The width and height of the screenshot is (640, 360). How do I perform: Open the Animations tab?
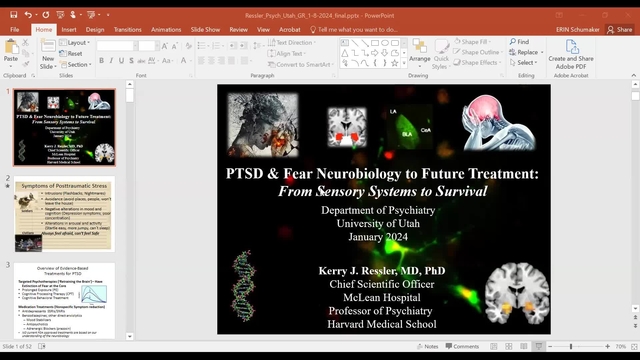tap(166, 29)
